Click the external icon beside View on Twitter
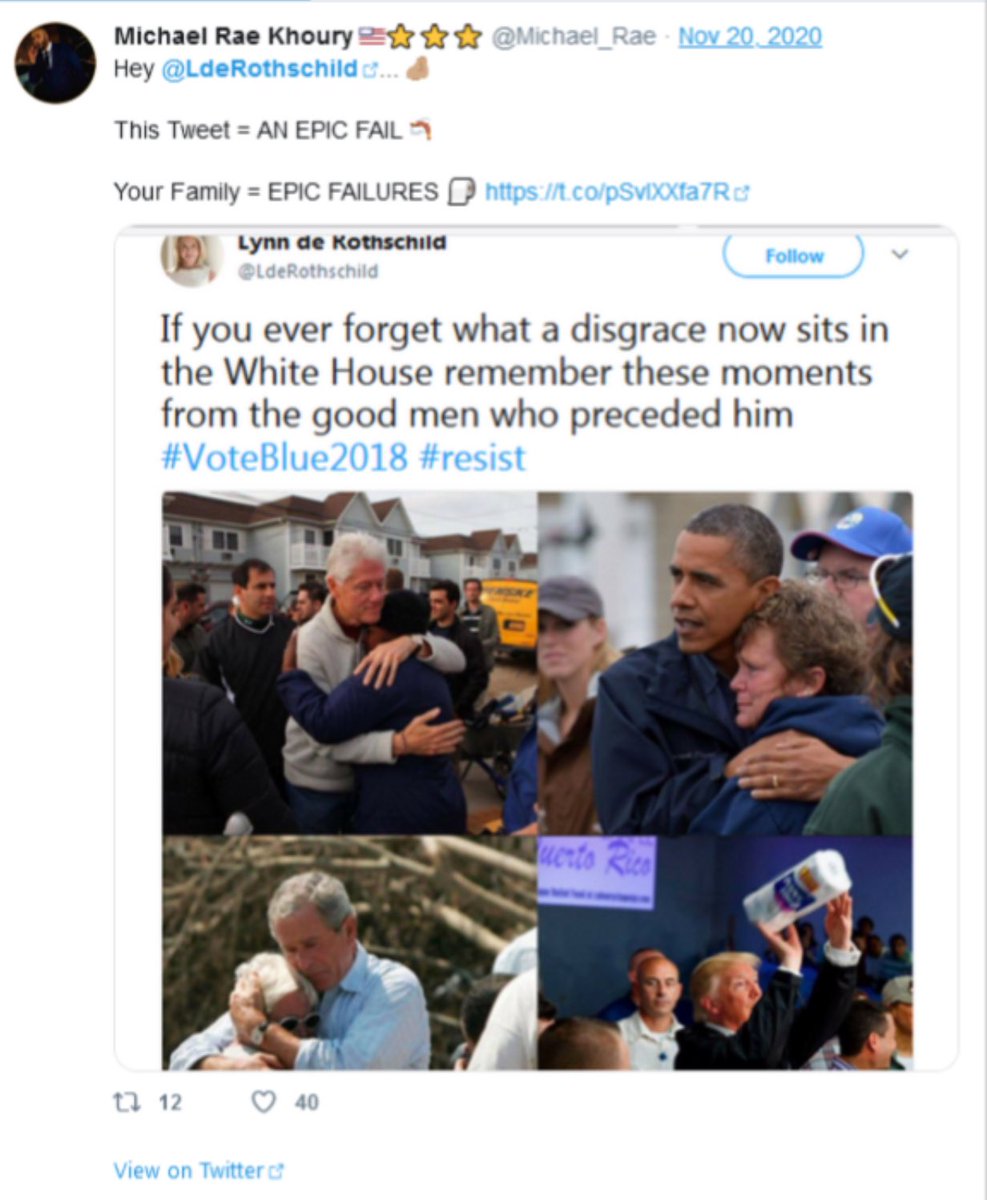Viewport: 987px width, 1200px height. pos(277,1171)
